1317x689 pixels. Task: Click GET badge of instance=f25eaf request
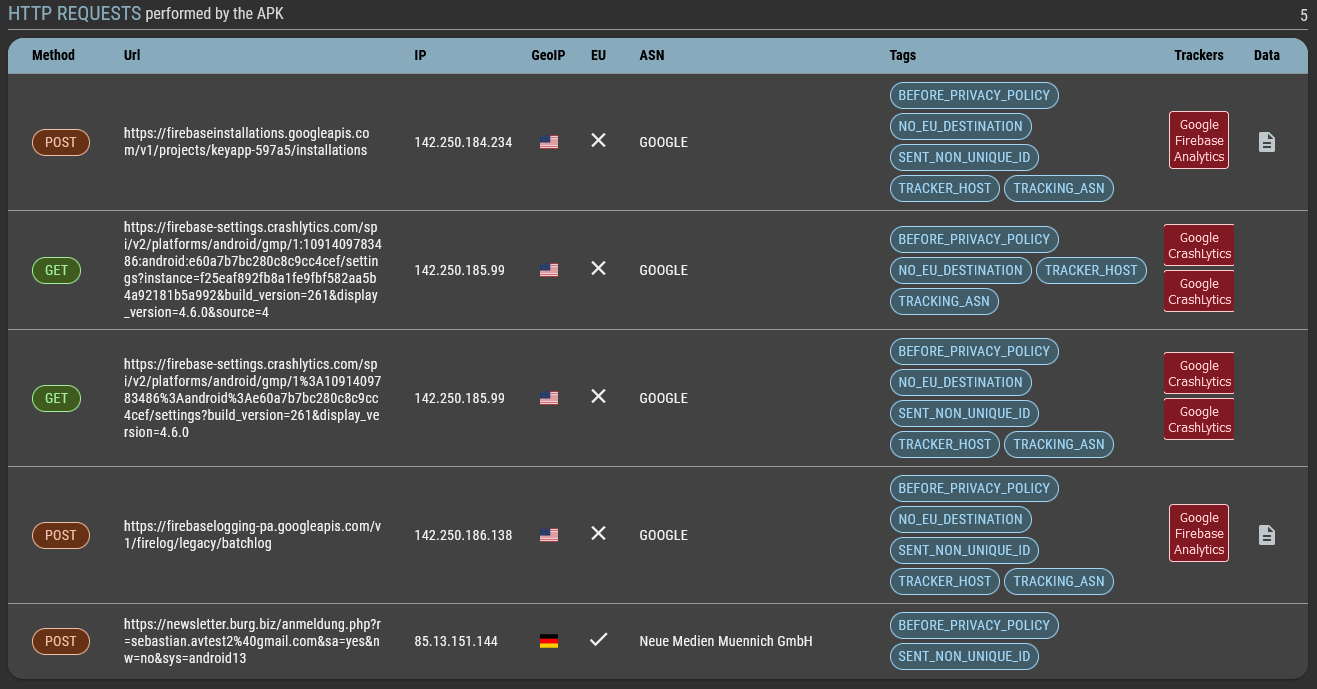(x=57, y=270)
